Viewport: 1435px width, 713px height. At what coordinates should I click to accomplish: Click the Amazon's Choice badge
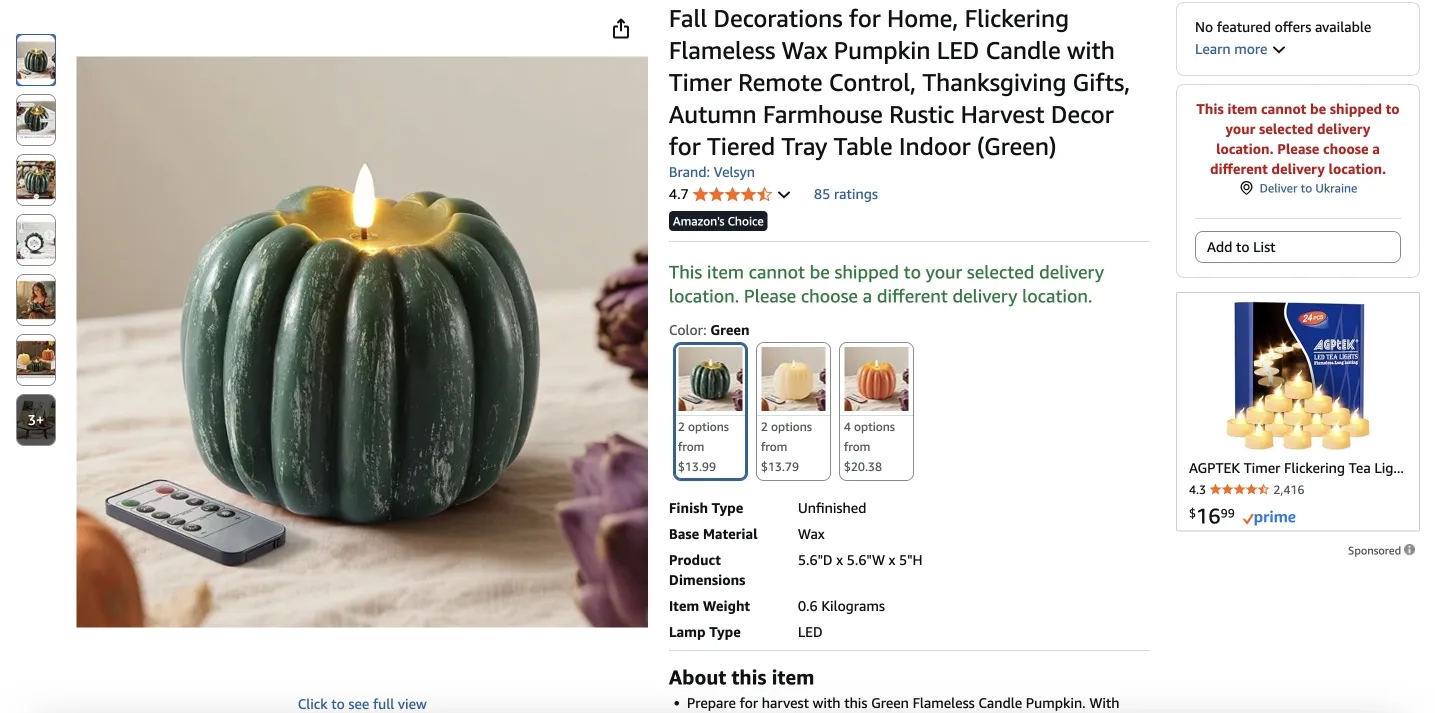718,222
